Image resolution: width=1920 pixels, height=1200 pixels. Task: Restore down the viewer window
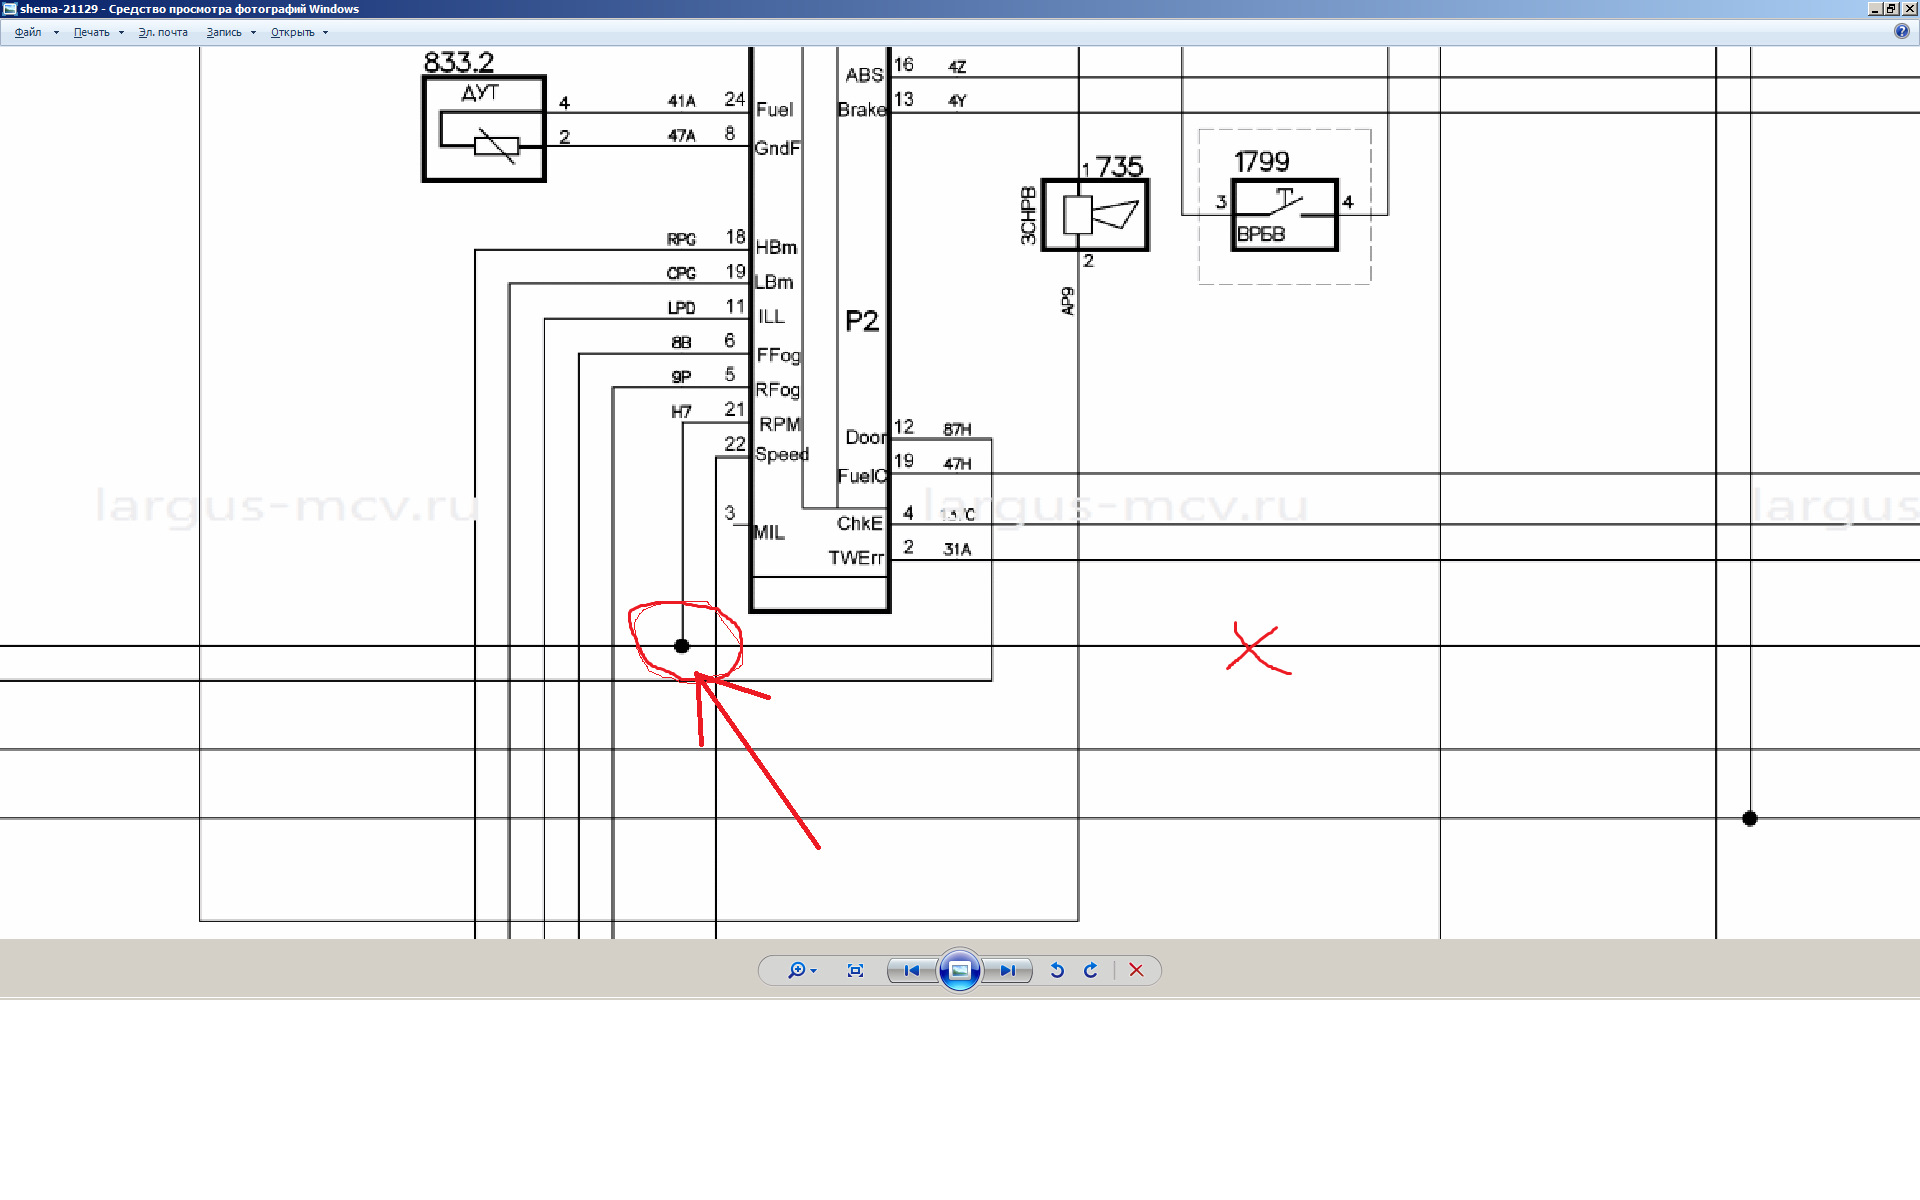point(1890,8)
